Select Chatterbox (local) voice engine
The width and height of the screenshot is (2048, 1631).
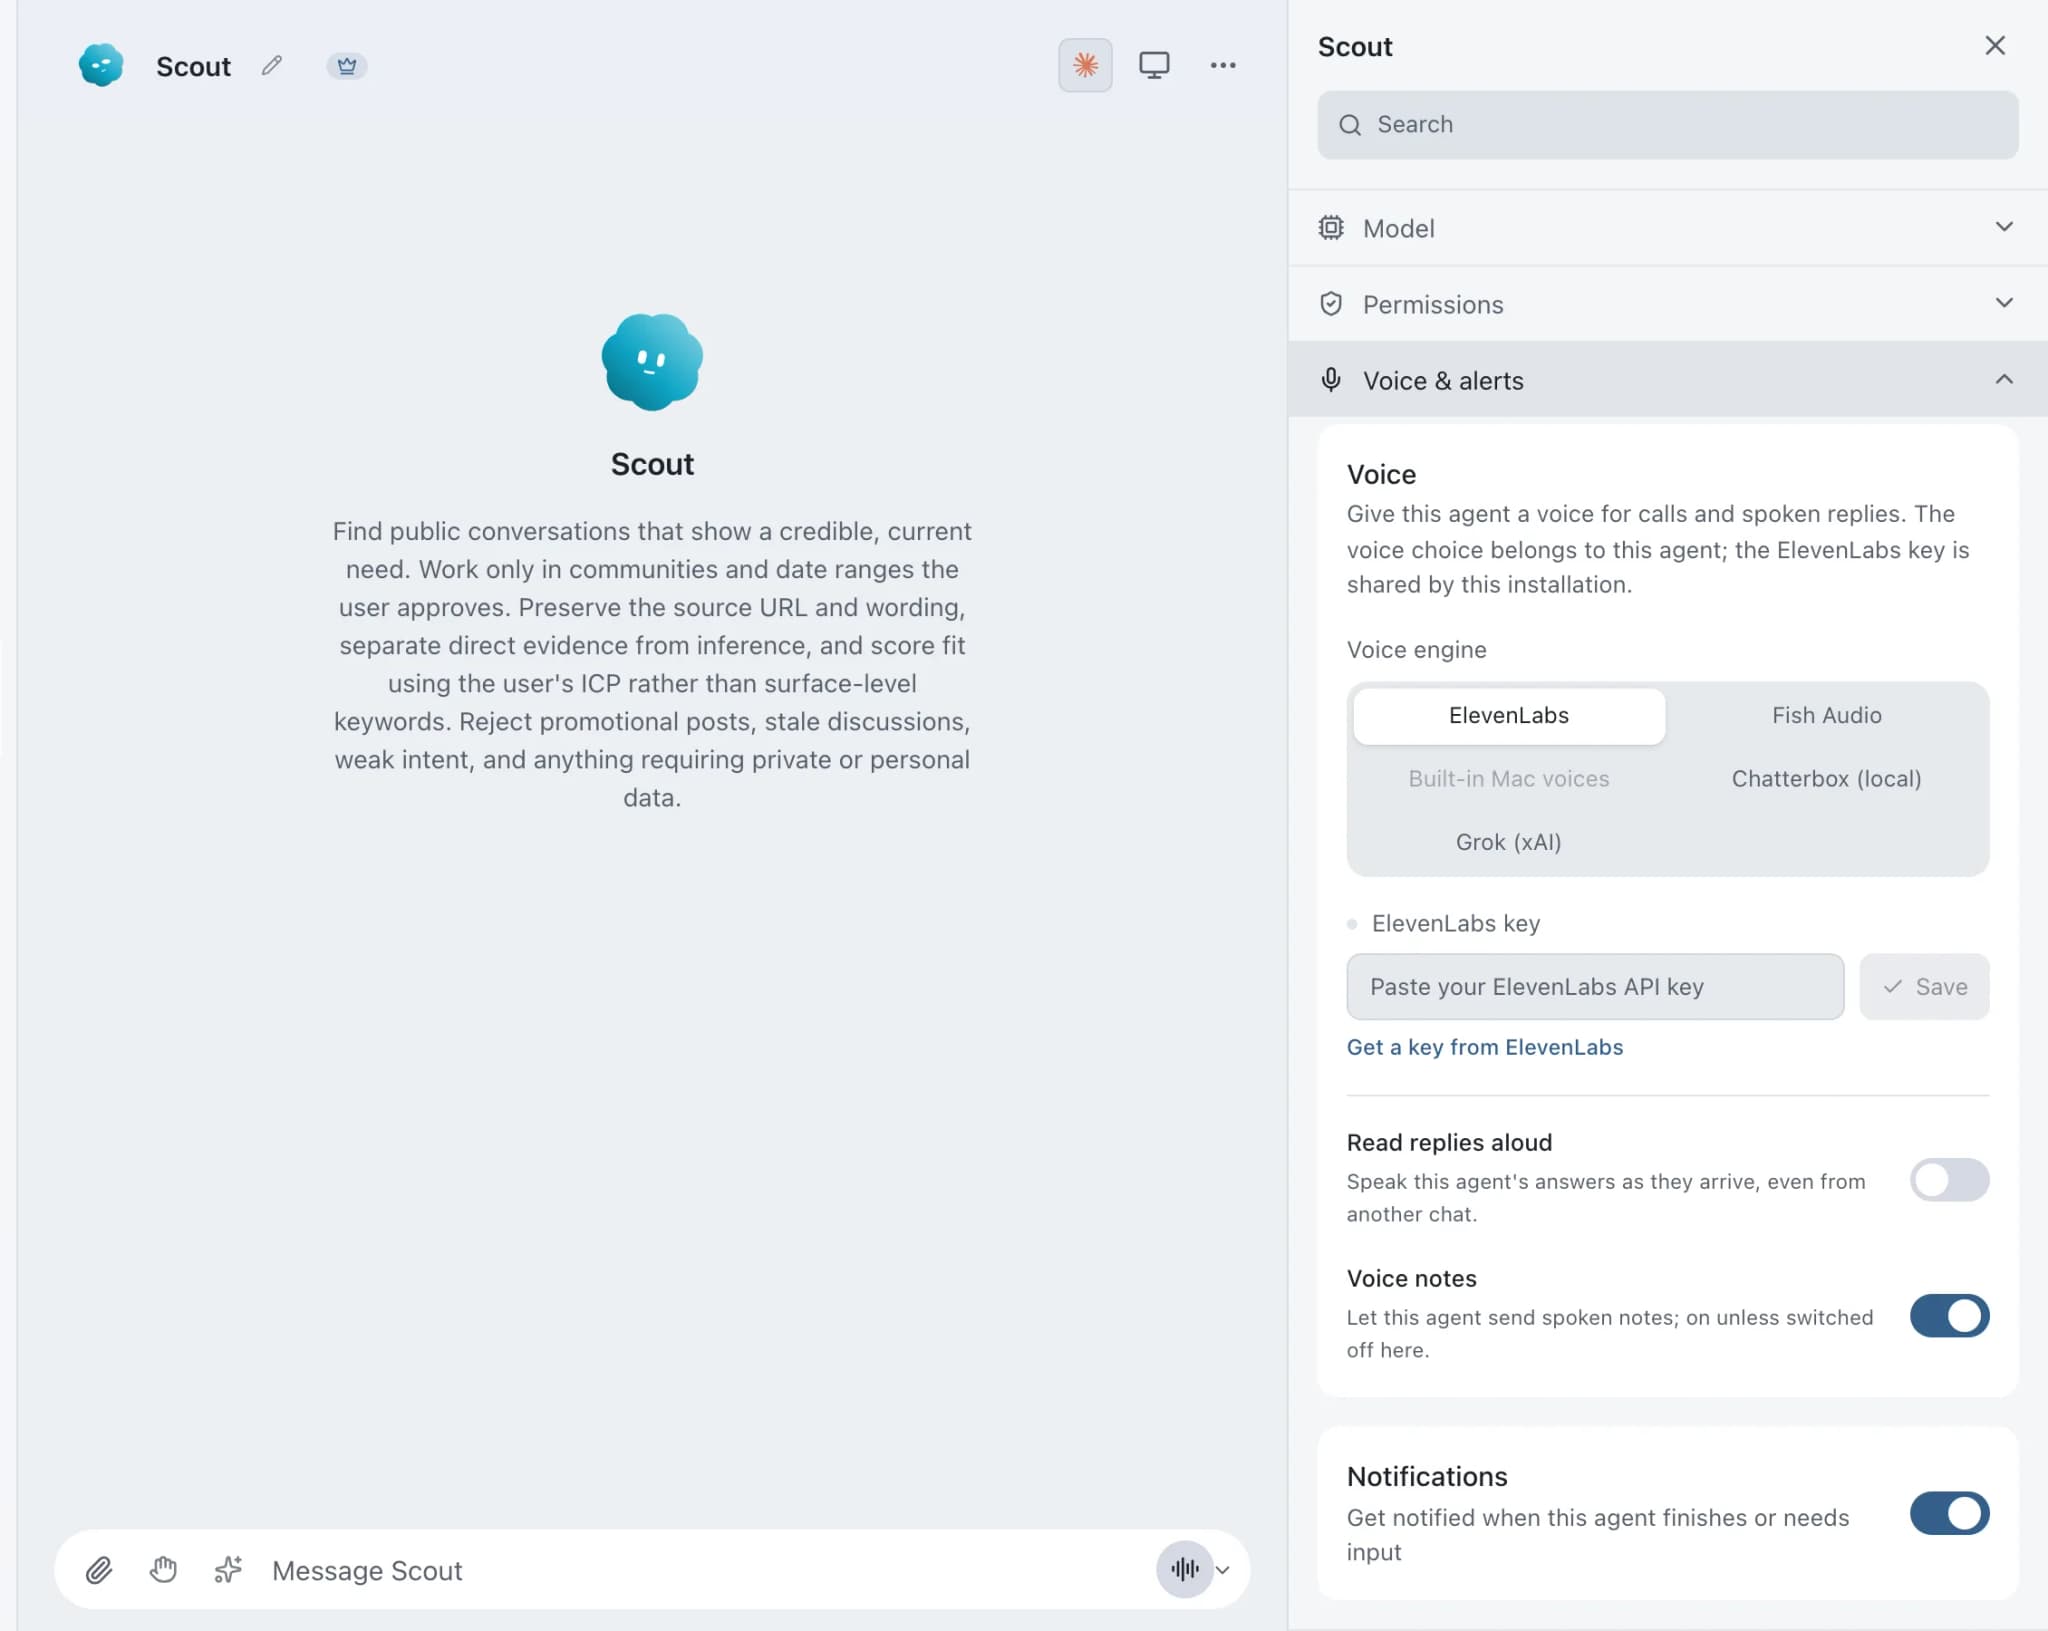coord(1826,779)
